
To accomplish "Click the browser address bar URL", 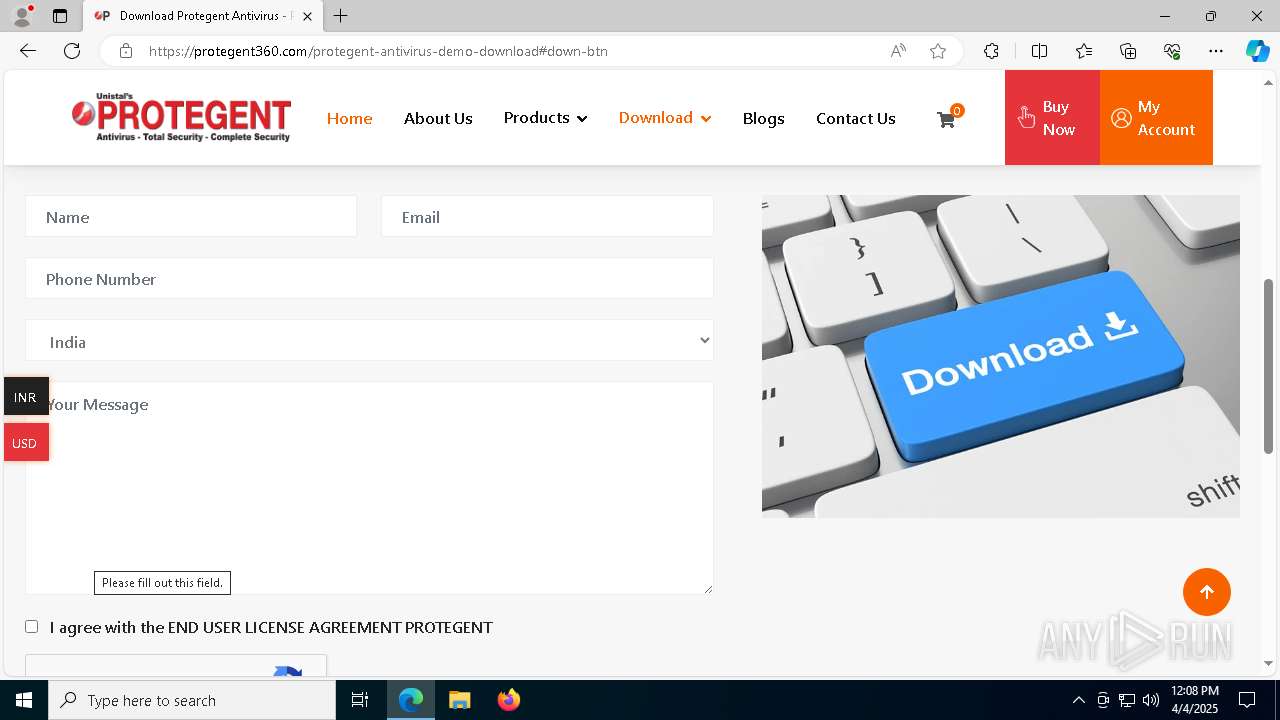I will tap(378, 51).
